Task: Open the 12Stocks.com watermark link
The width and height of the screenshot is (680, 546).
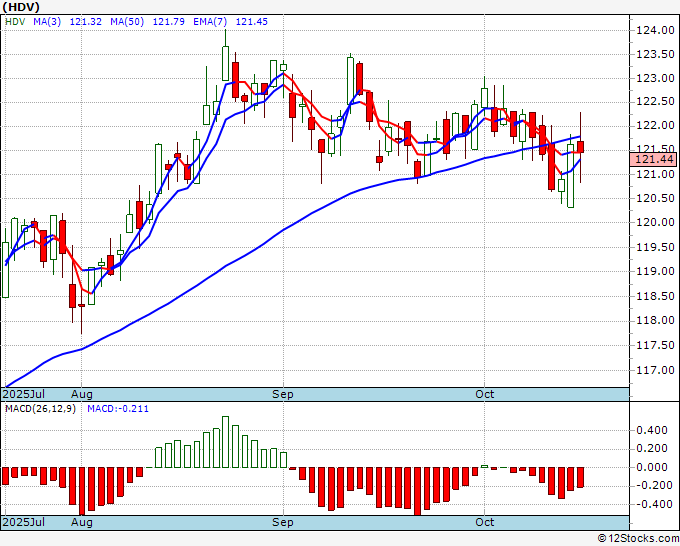Action: (x=638, y=539)
